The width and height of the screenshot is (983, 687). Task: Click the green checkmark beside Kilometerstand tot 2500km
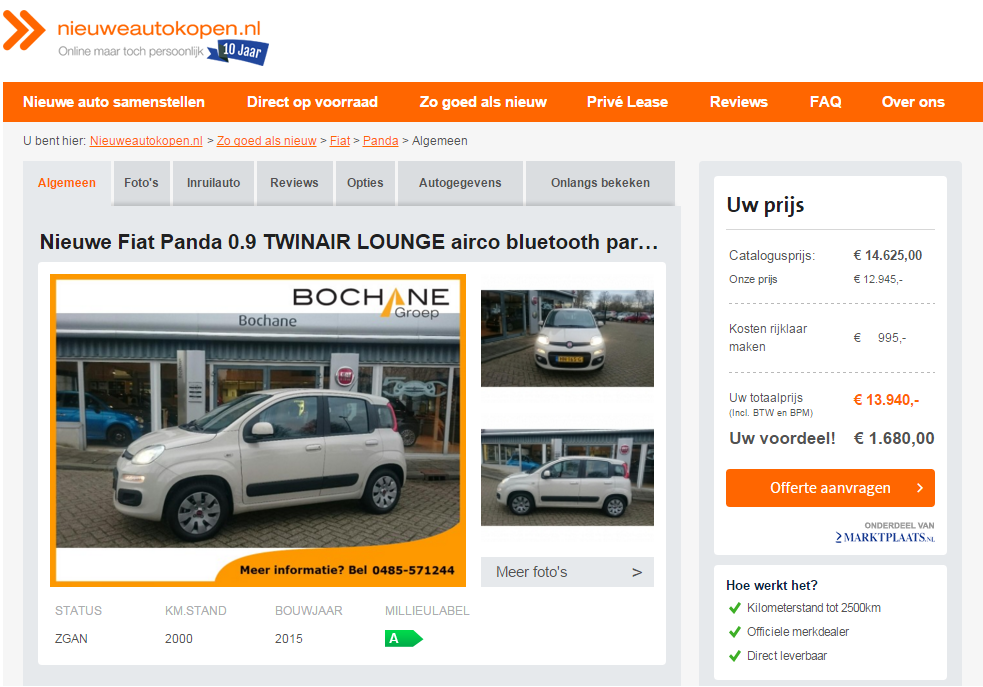735,608
